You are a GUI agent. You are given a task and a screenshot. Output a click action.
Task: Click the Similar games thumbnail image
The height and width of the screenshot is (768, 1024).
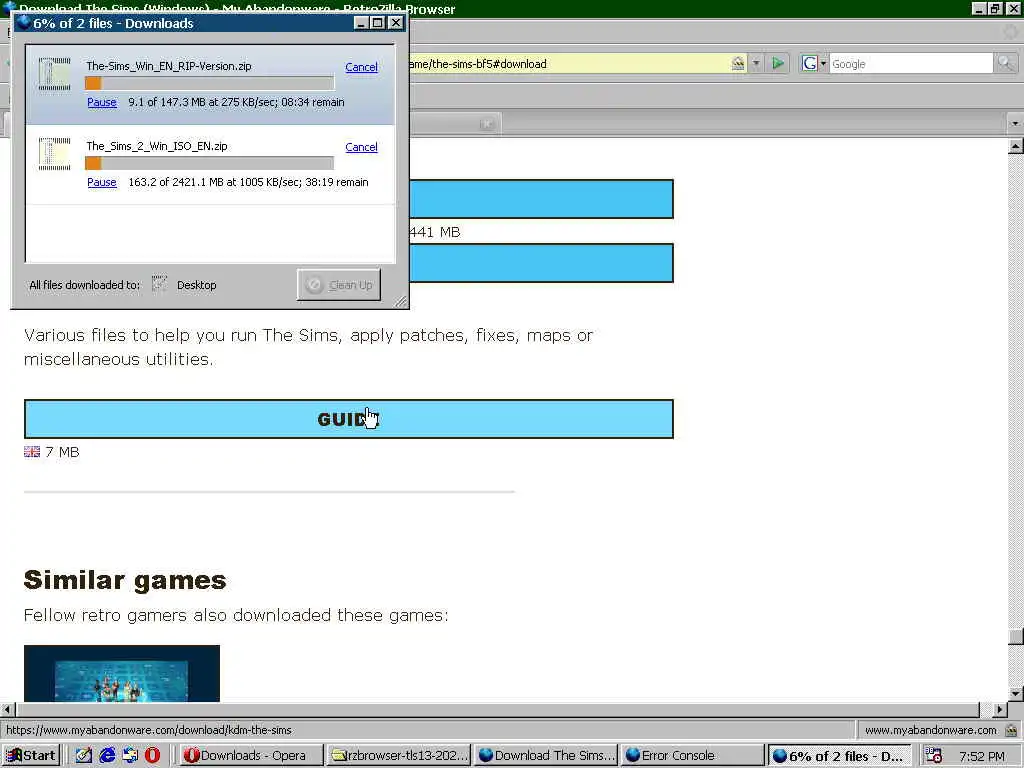(121, 673)
